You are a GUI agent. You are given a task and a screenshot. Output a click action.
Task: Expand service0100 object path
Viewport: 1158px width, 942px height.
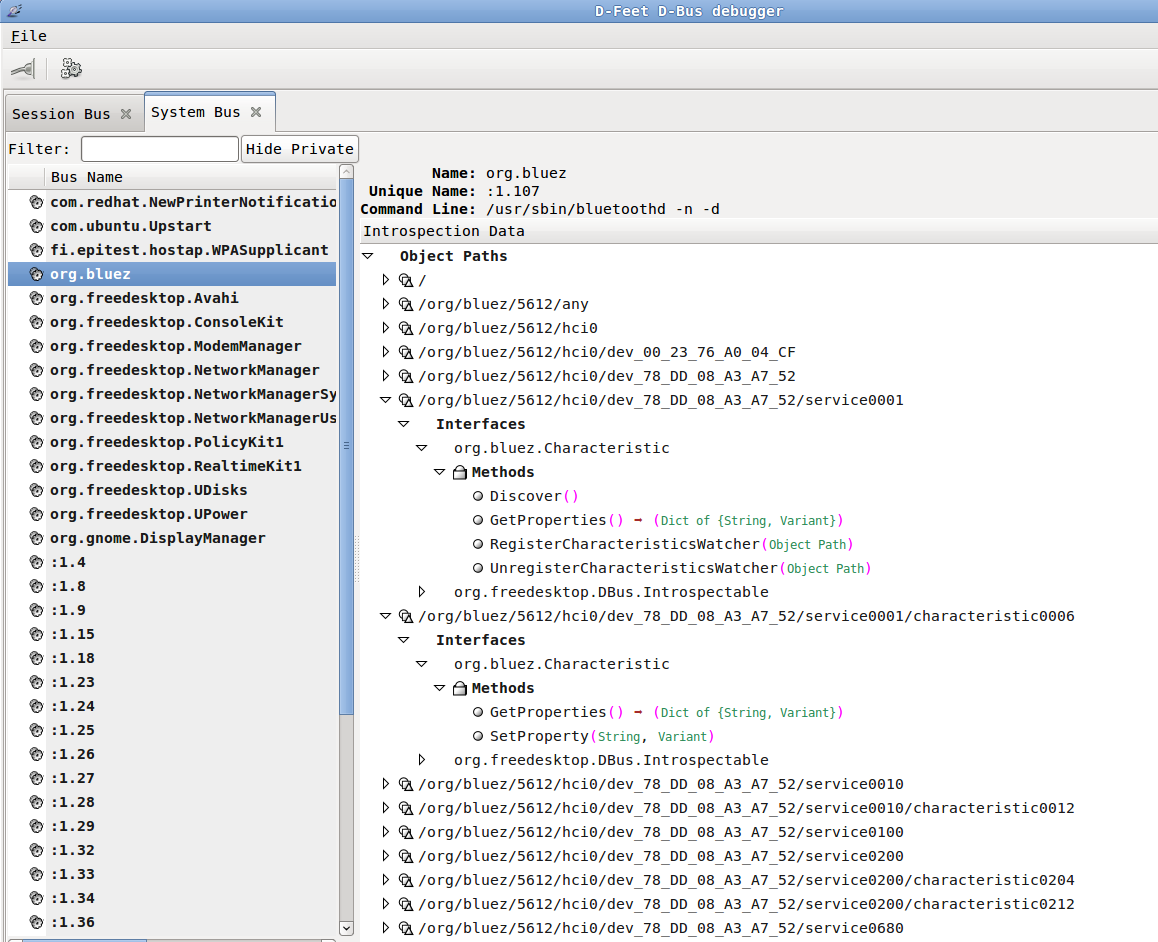[x=386, y=831]
